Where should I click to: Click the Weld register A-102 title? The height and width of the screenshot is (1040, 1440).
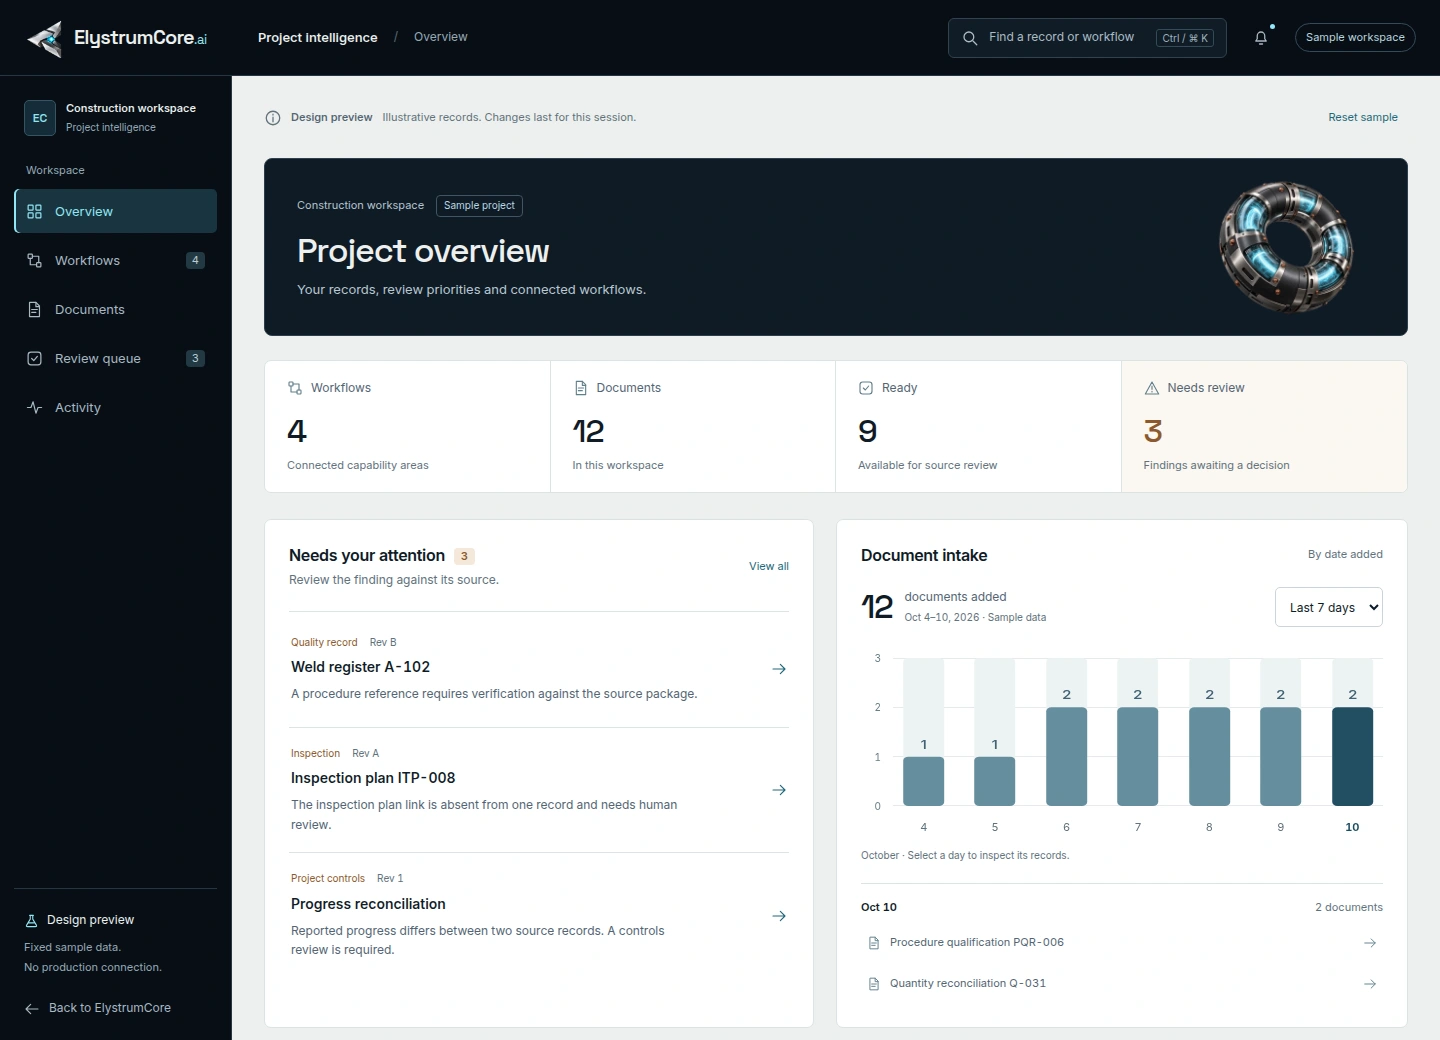360,667
